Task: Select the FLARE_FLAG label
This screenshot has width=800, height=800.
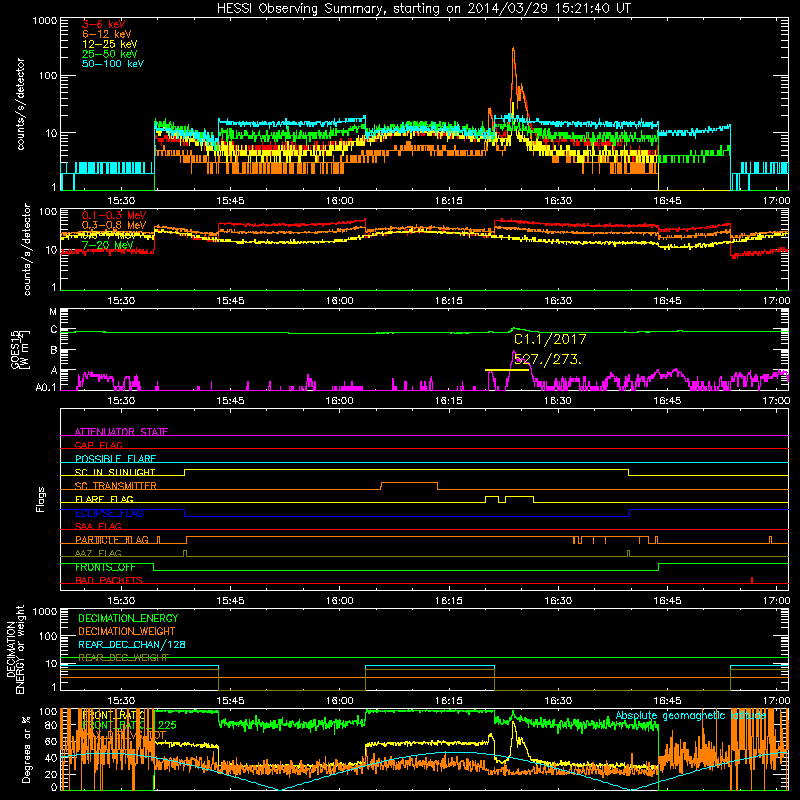Action: click(x=104, y=499)
